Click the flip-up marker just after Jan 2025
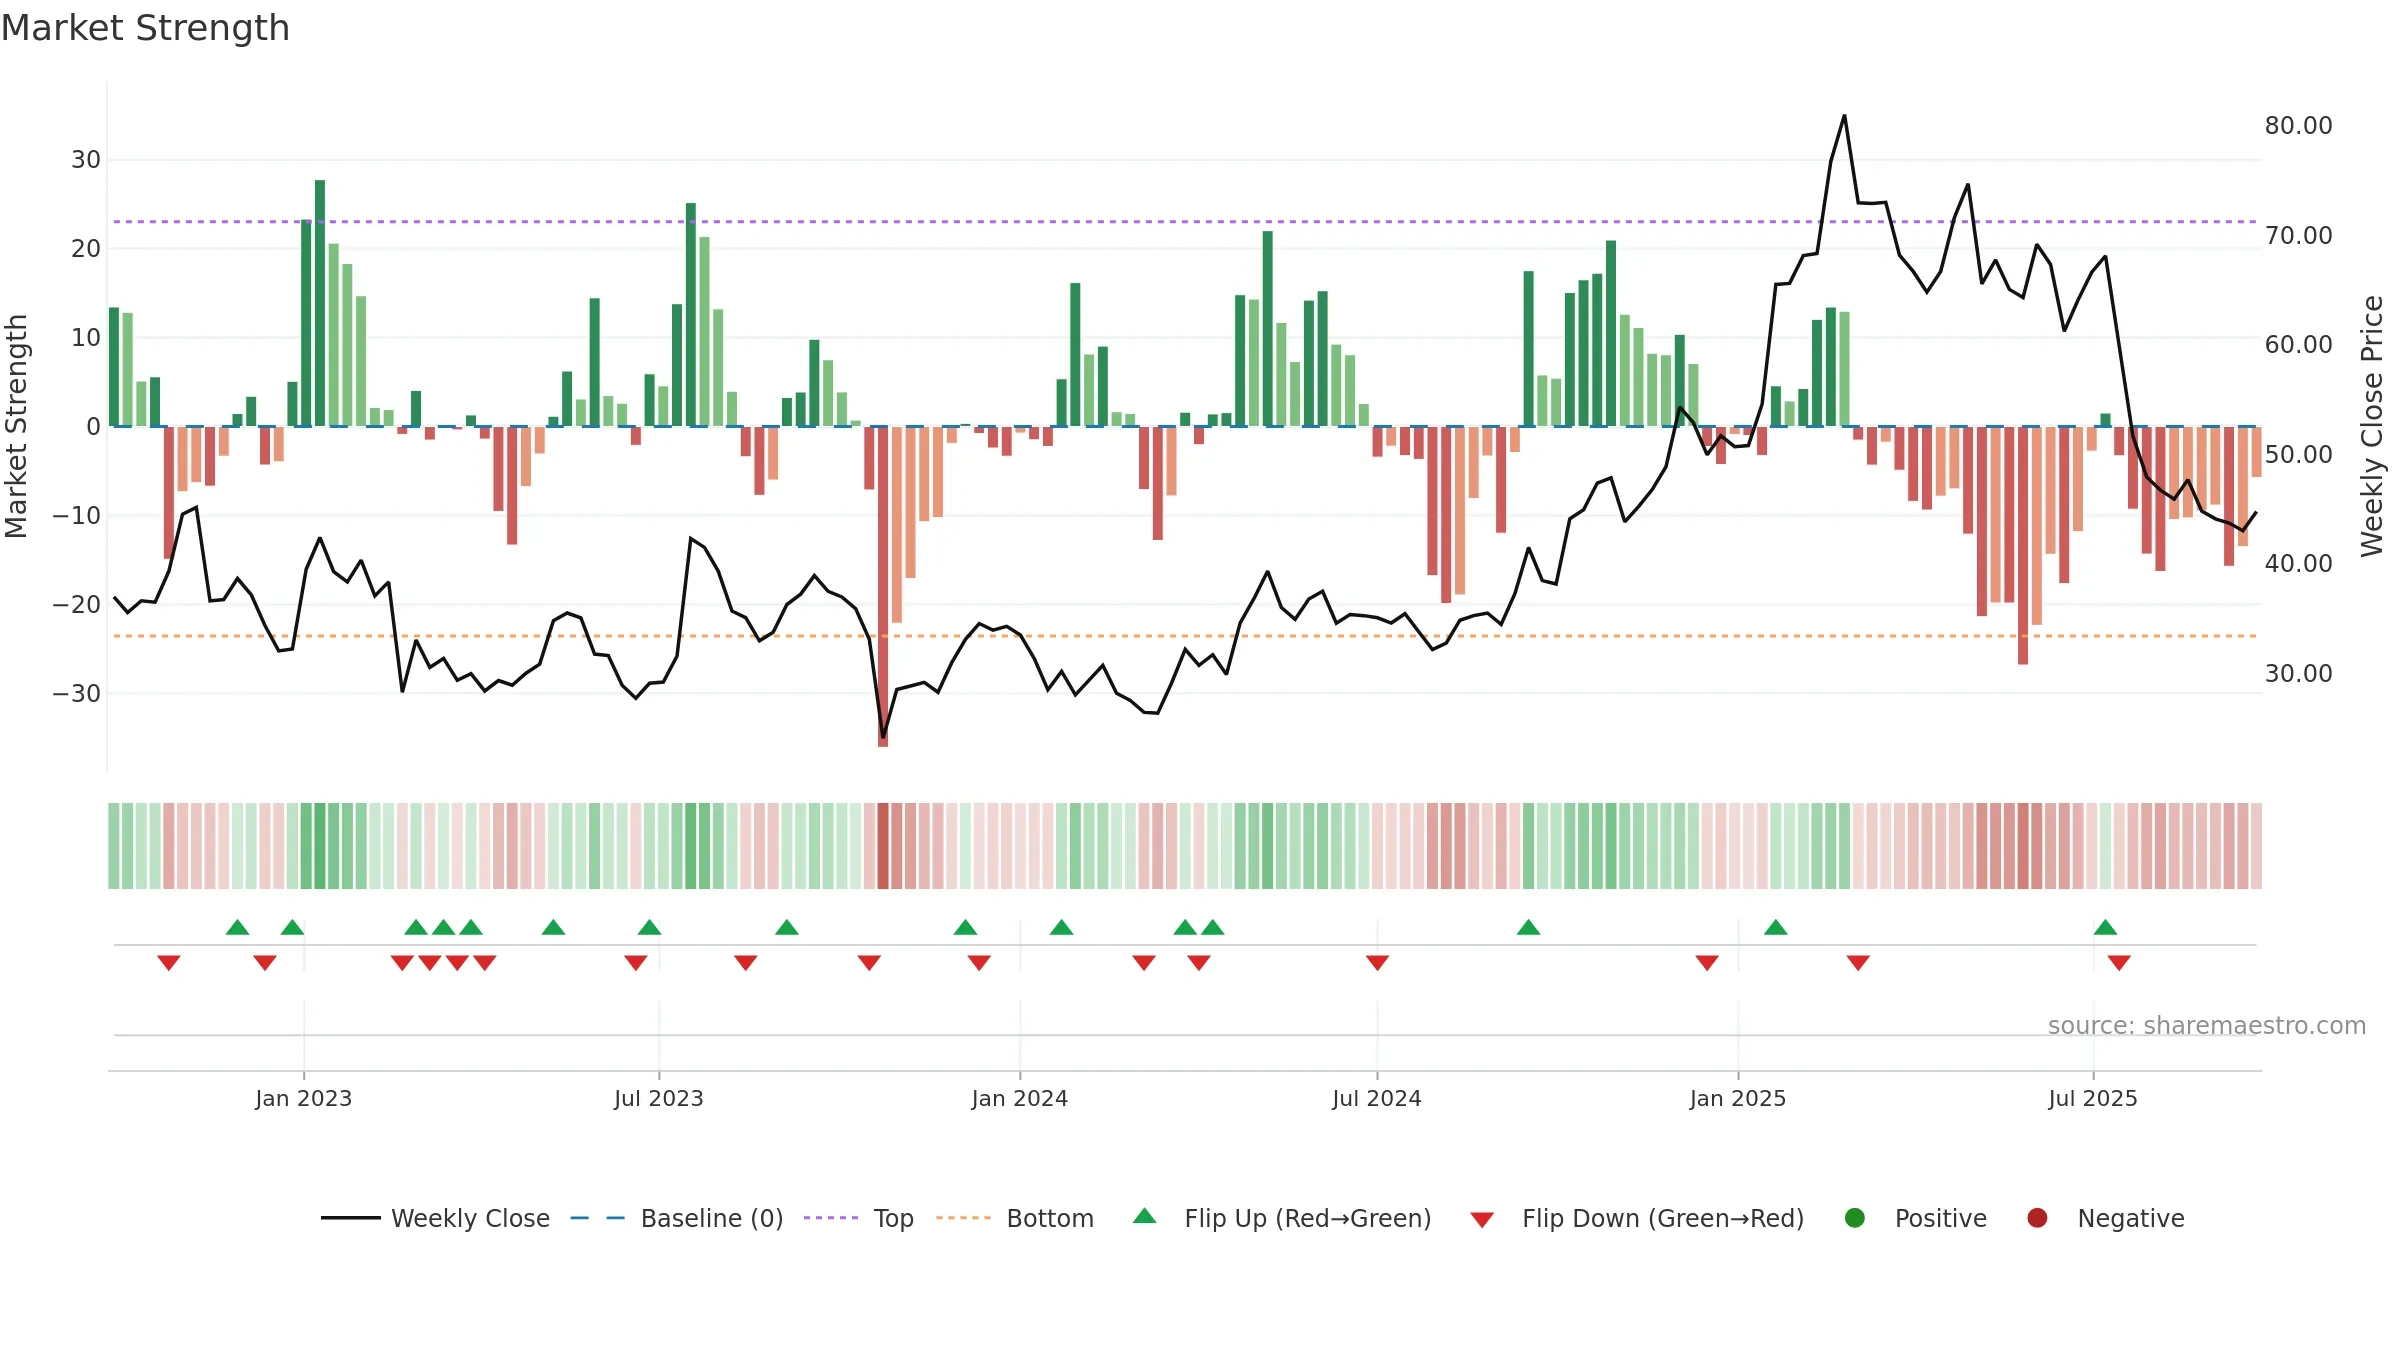Viewport: 2400px width, 1350px height. coord(1776,927)
